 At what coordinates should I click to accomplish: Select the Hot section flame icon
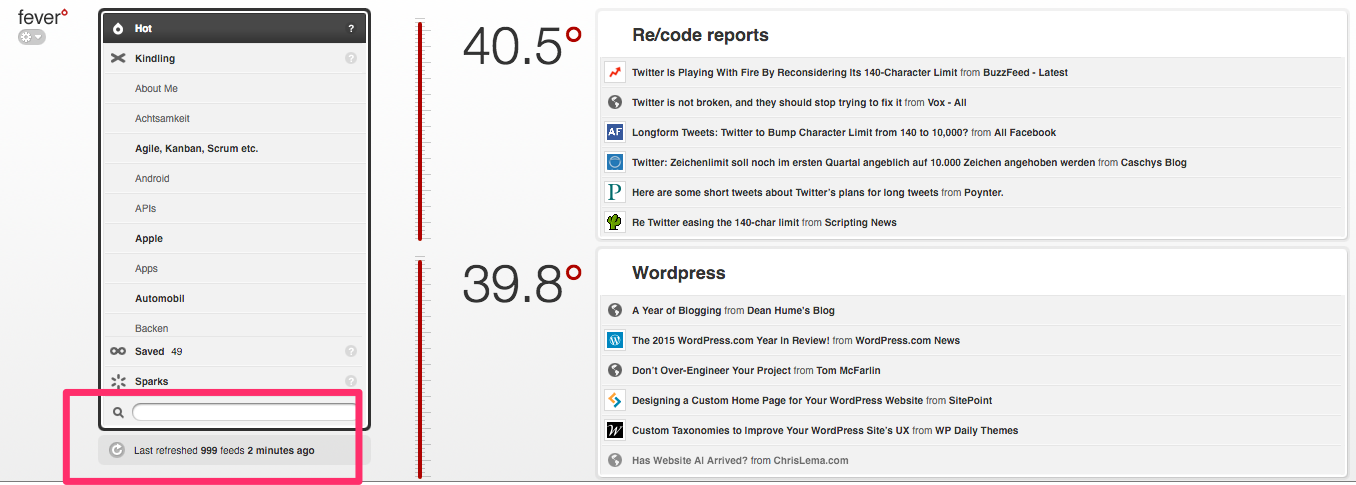(117, 29)
